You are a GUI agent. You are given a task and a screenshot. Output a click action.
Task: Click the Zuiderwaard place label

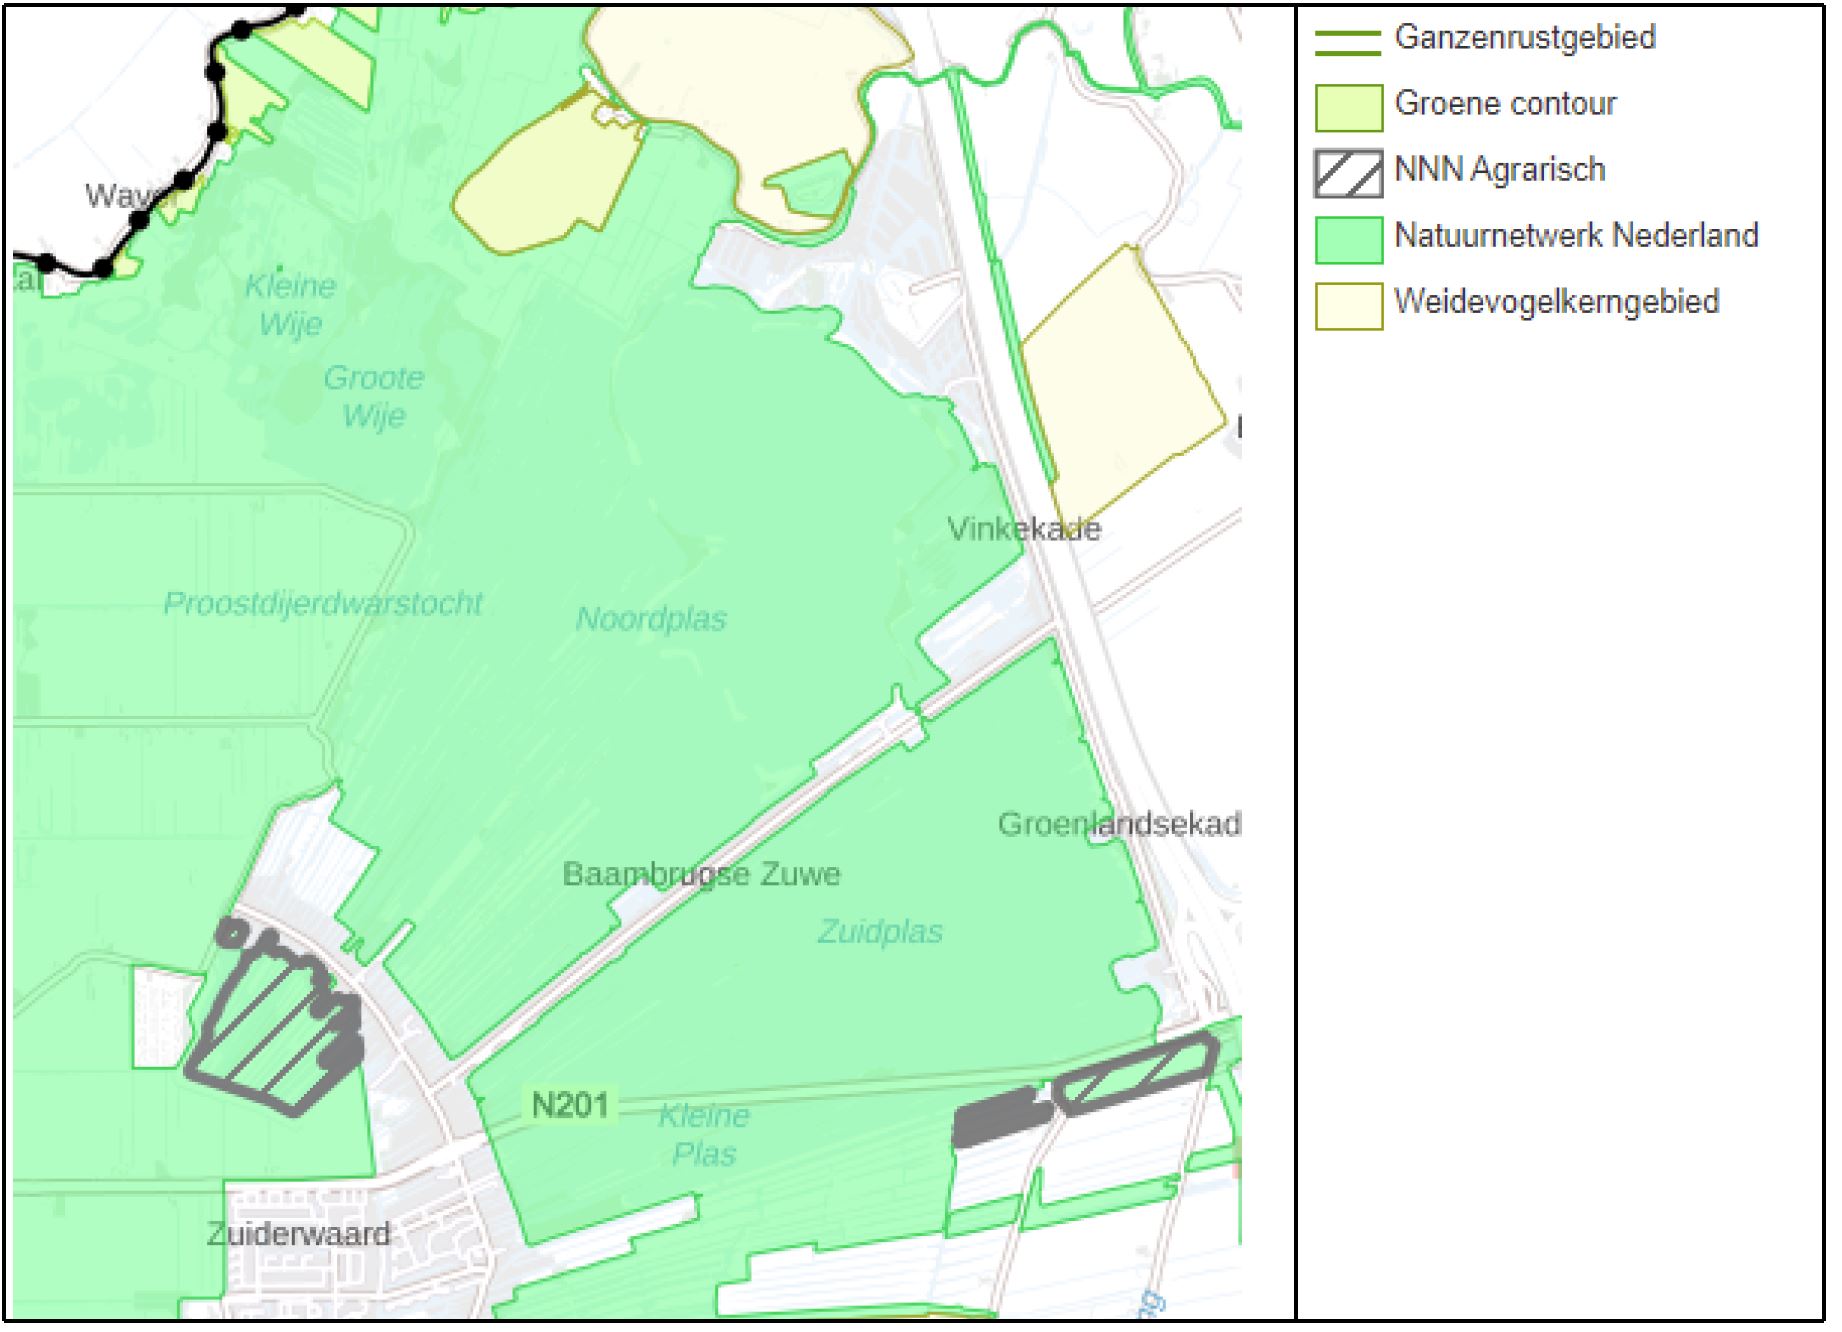299,1233
